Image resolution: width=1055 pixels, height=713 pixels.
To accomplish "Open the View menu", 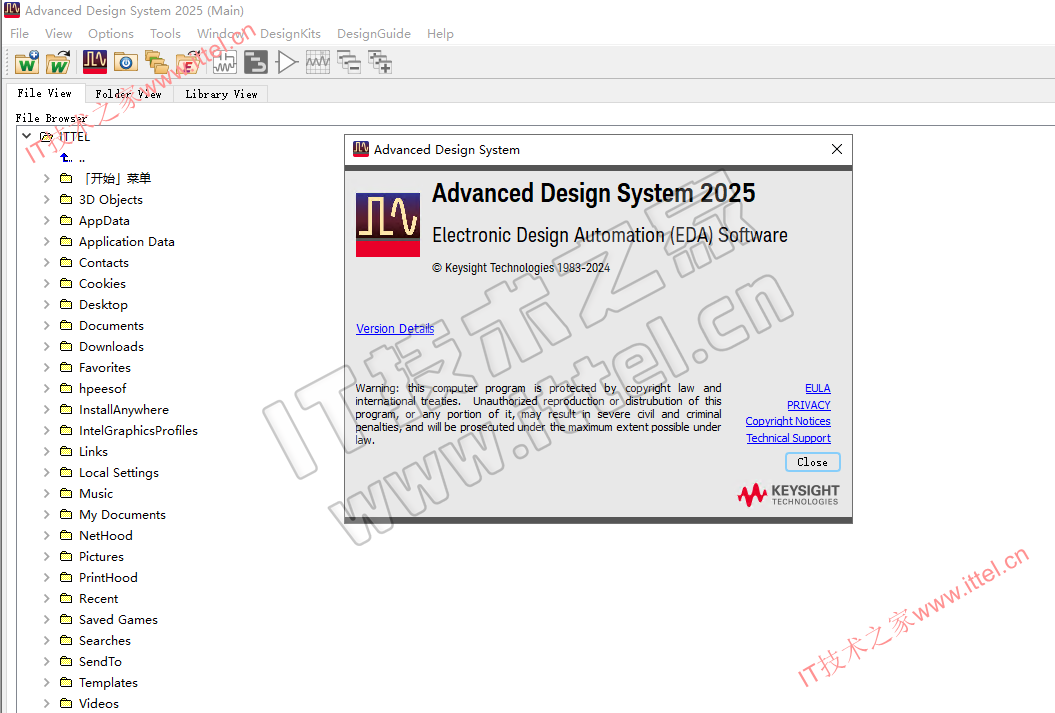I will click(x=59, y=34).
